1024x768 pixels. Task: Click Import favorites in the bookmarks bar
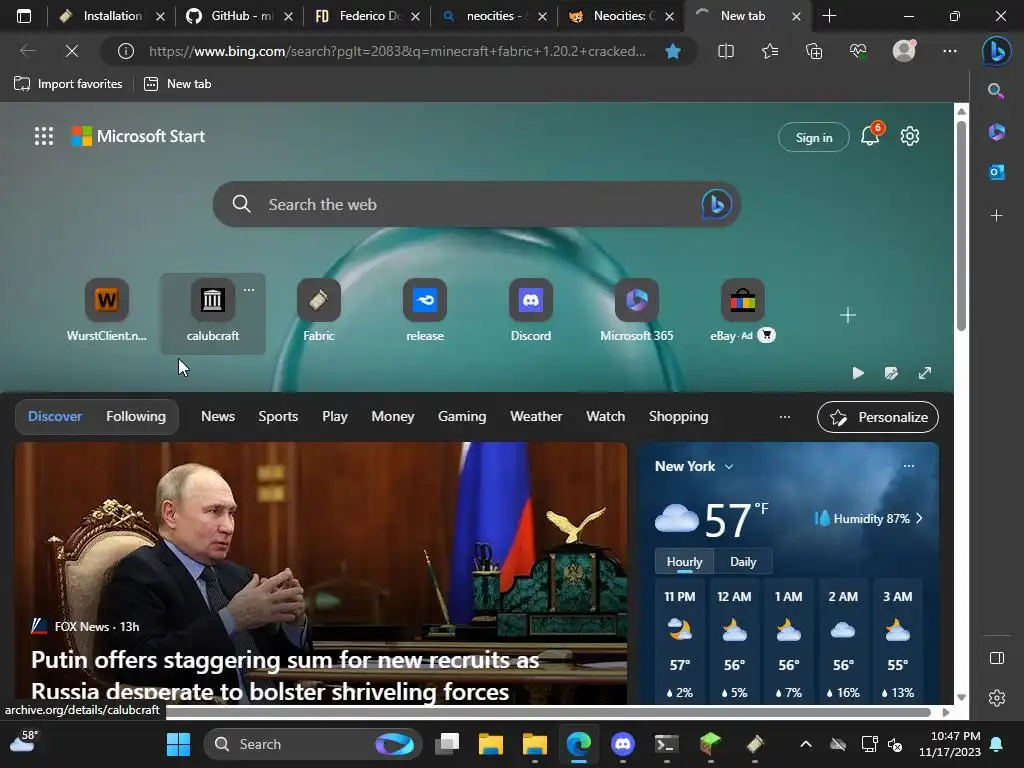pos(68,84)
